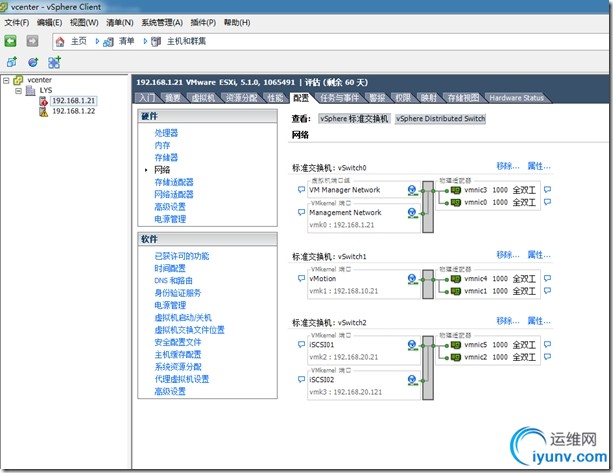This screenshot has height=473, width=613.
Task: Open 安全配置文件 software link
Action: tap(178, 342)
